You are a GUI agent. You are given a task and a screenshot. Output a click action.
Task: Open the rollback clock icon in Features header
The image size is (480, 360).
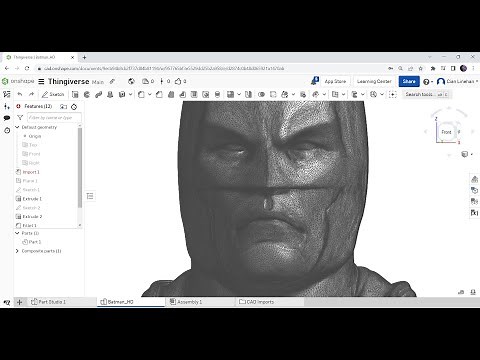tap(74, 107)
